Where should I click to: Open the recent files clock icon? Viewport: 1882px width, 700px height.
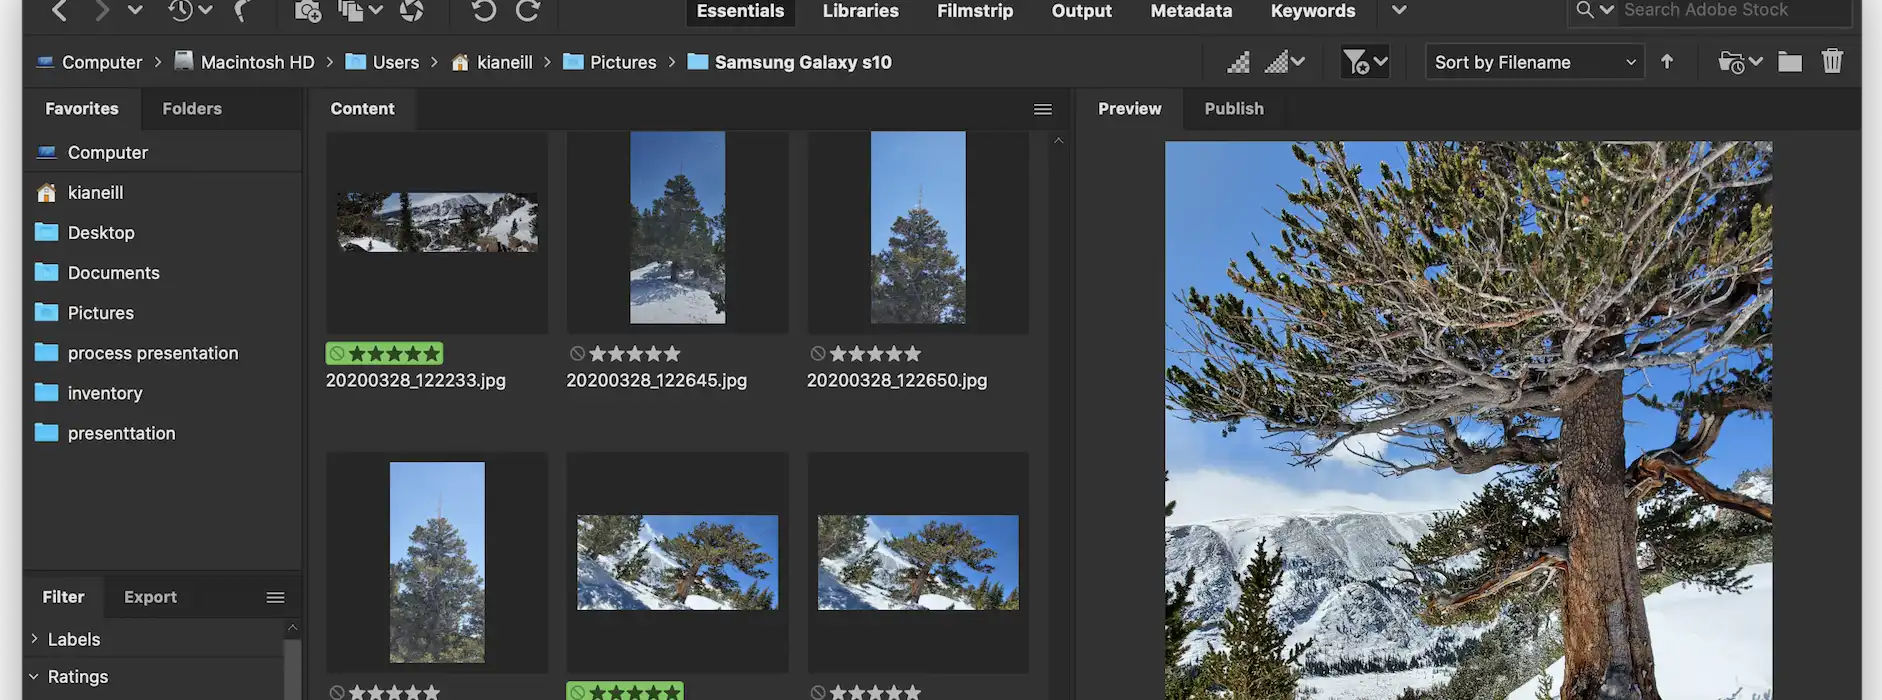pos(180,11)
